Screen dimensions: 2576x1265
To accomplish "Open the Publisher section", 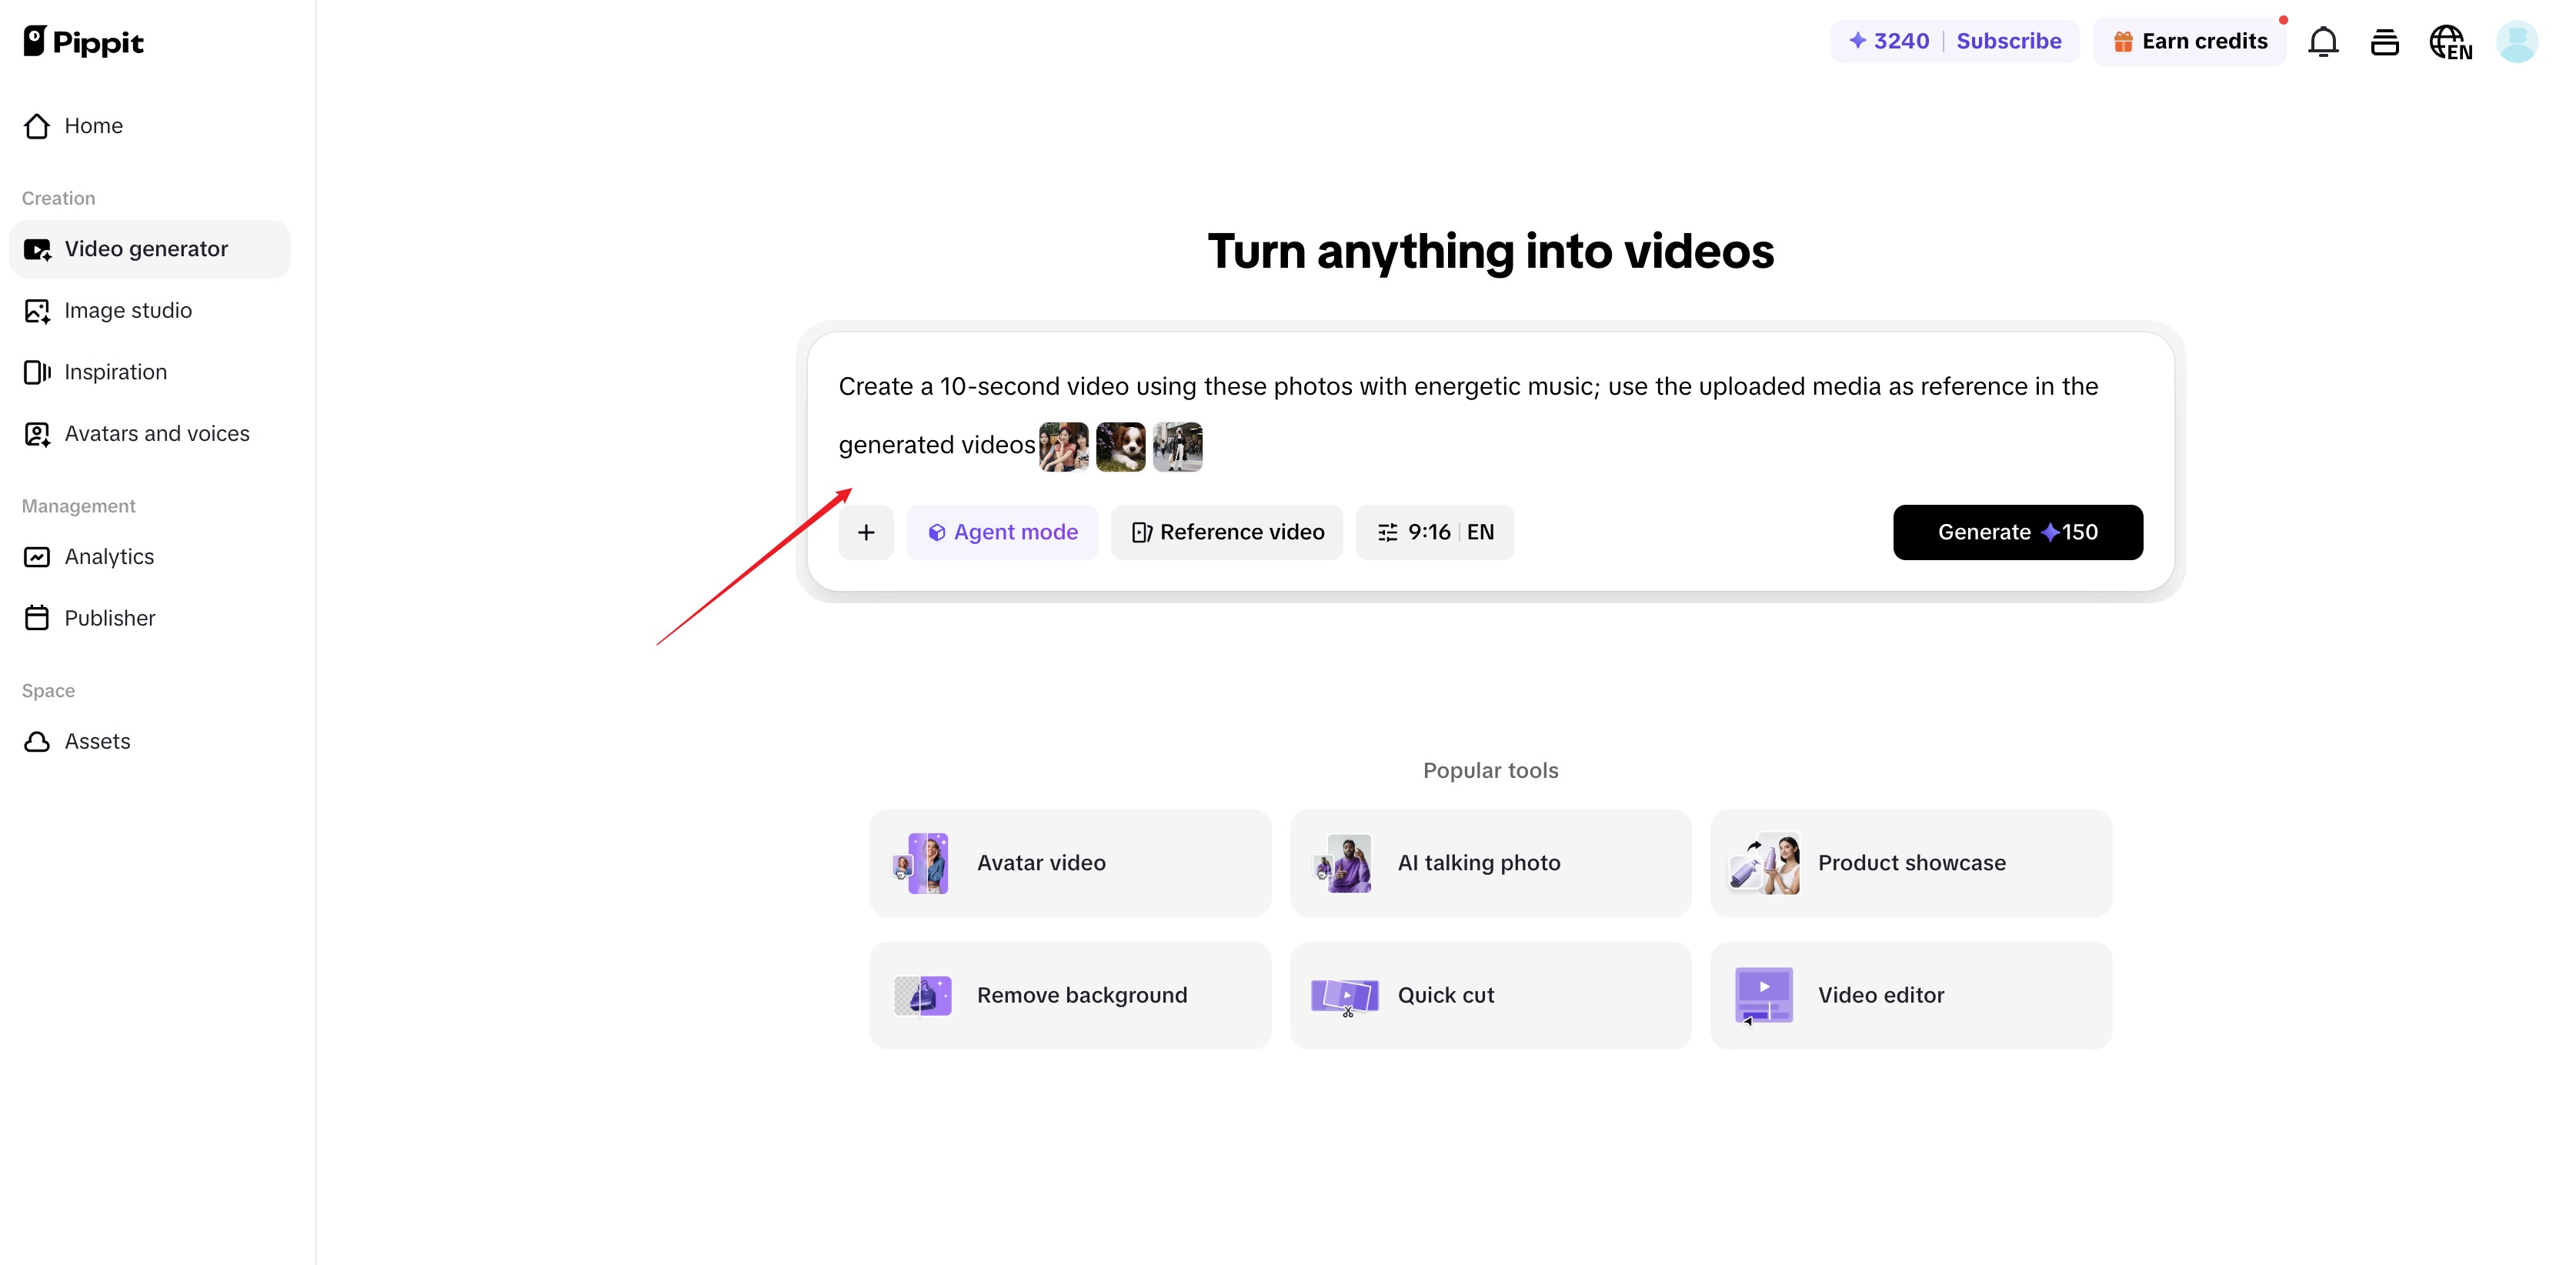I will coord(110,617).
